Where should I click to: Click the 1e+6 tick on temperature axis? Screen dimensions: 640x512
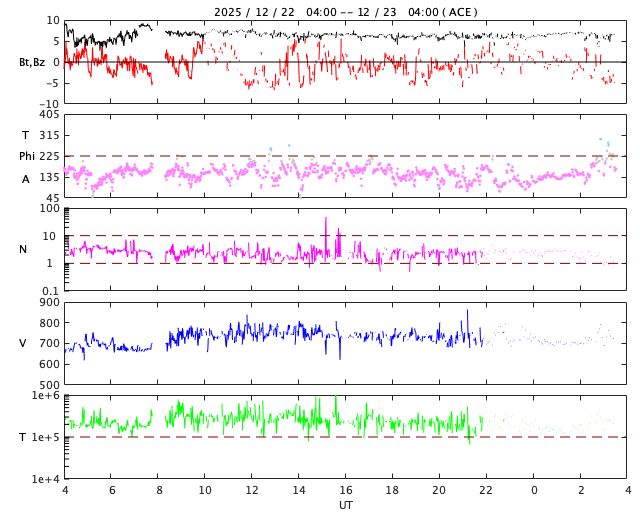(46, 396)
